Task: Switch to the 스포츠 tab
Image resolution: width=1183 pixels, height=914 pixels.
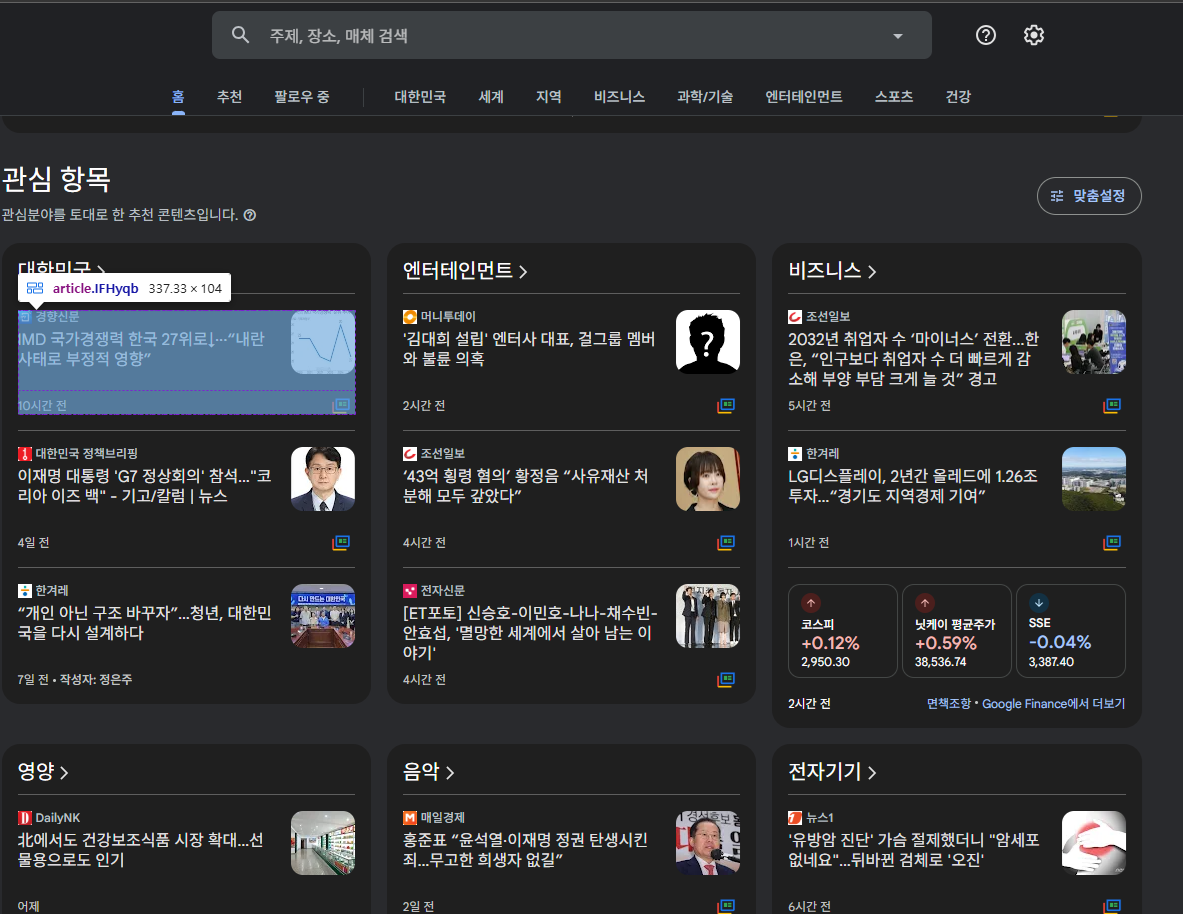Action: [x=893, y=97]
